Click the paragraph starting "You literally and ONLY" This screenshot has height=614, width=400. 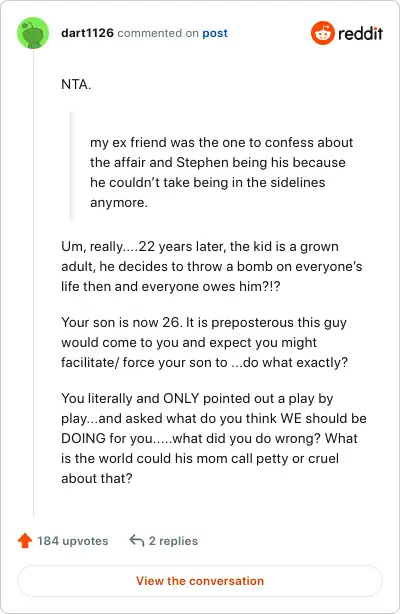pyautogui.click(x=214, y=438)
